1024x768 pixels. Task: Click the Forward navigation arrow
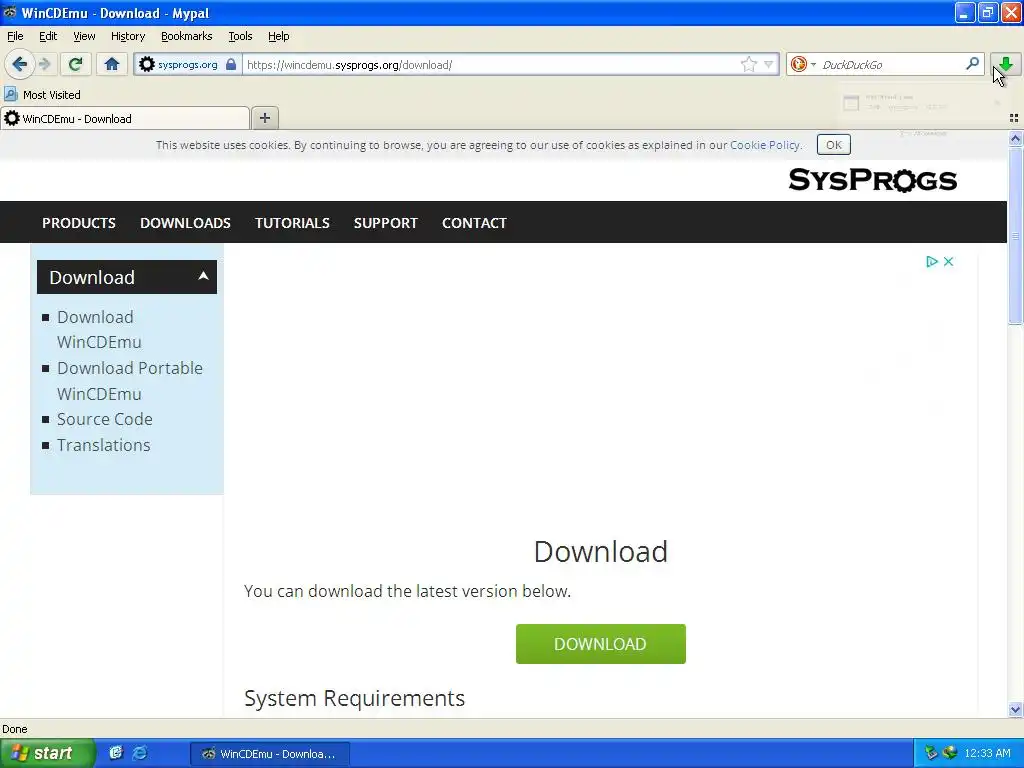[x=44, y=64]
